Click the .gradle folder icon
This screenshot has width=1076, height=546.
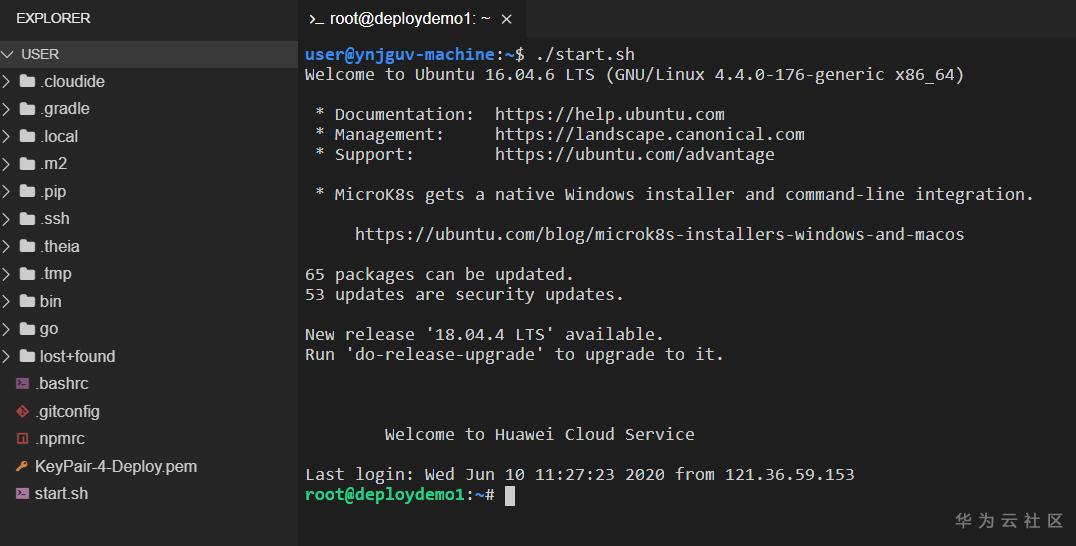click(x=27, y=108)
